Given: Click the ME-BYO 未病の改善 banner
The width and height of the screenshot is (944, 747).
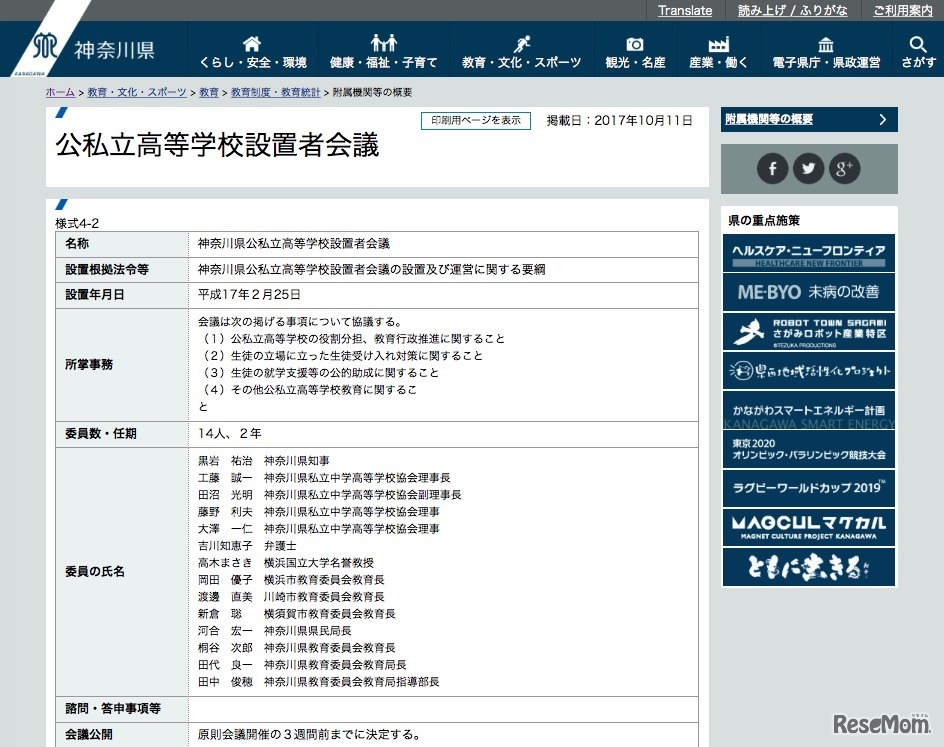Looking at the screenshot, I should [x=808, y=293].
